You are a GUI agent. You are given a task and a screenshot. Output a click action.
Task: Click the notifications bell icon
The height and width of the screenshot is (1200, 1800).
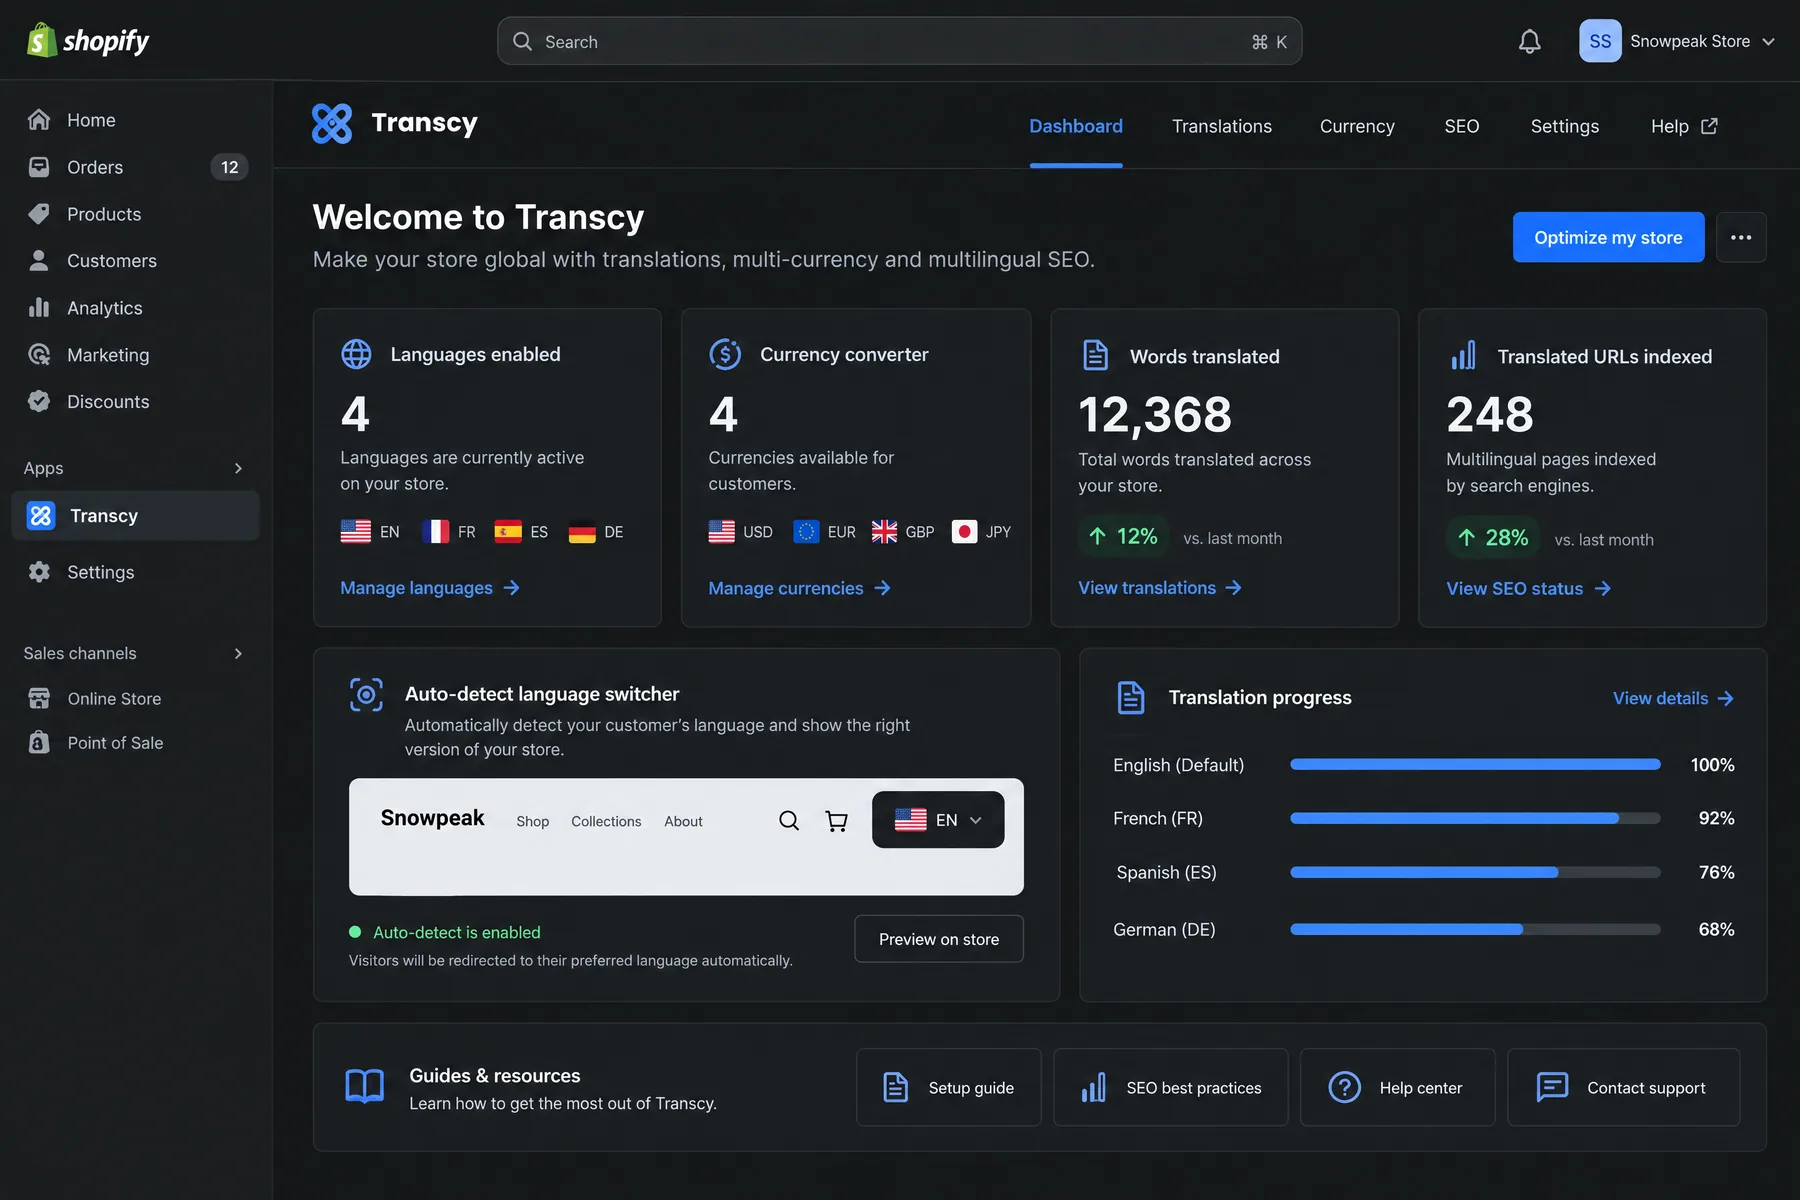[1529, 41]
